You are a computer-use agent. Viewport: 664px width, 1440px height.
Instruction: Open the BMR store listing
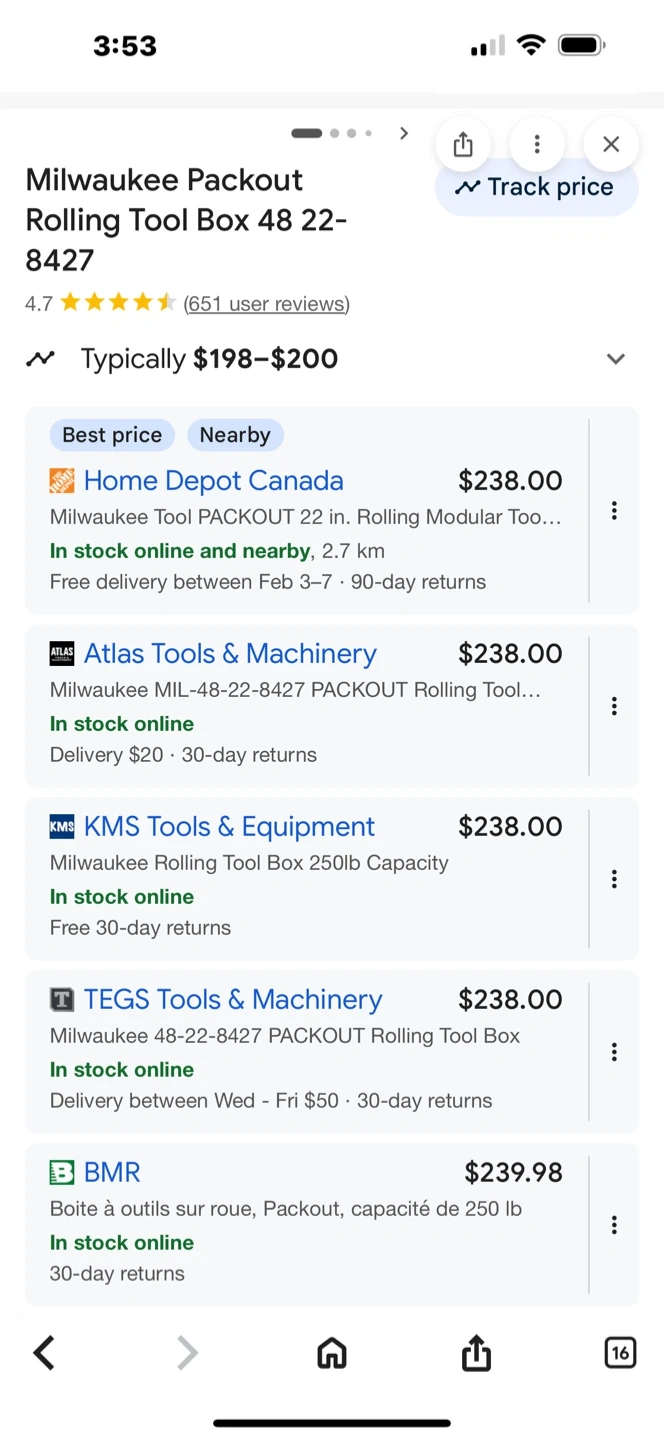112,1172
